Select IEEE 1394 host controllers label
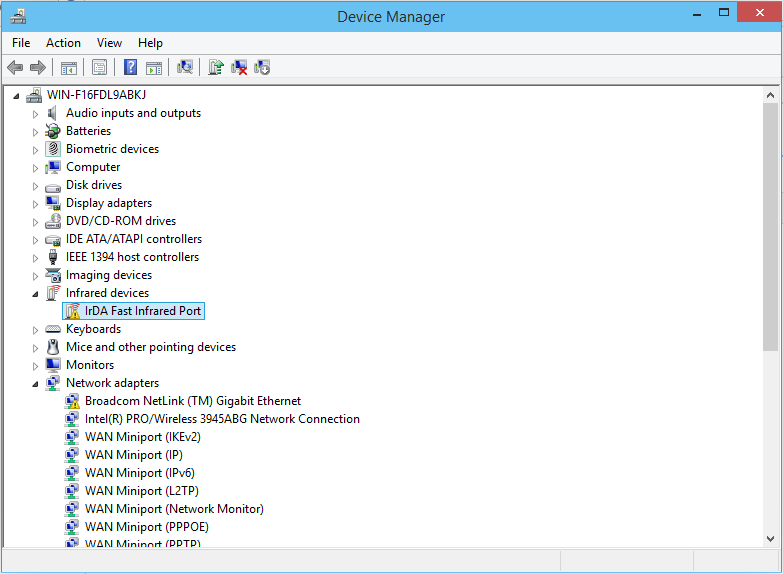 coord(132,257)
